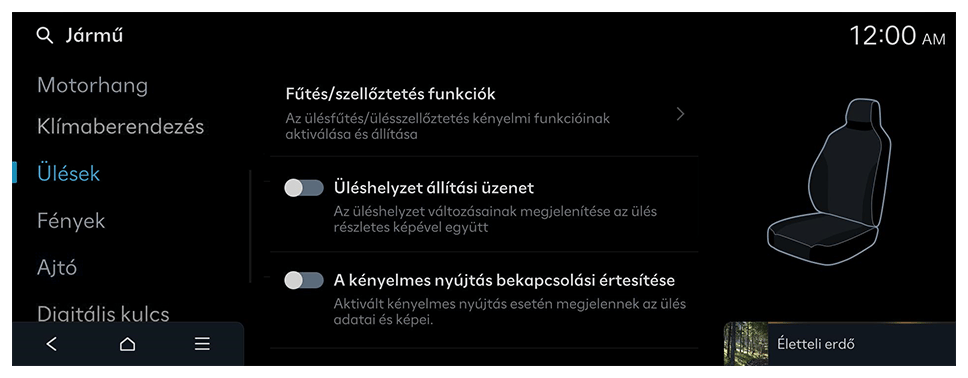Open the Ajtó settings category
The image size is (968, 378).
click(57, 268)
